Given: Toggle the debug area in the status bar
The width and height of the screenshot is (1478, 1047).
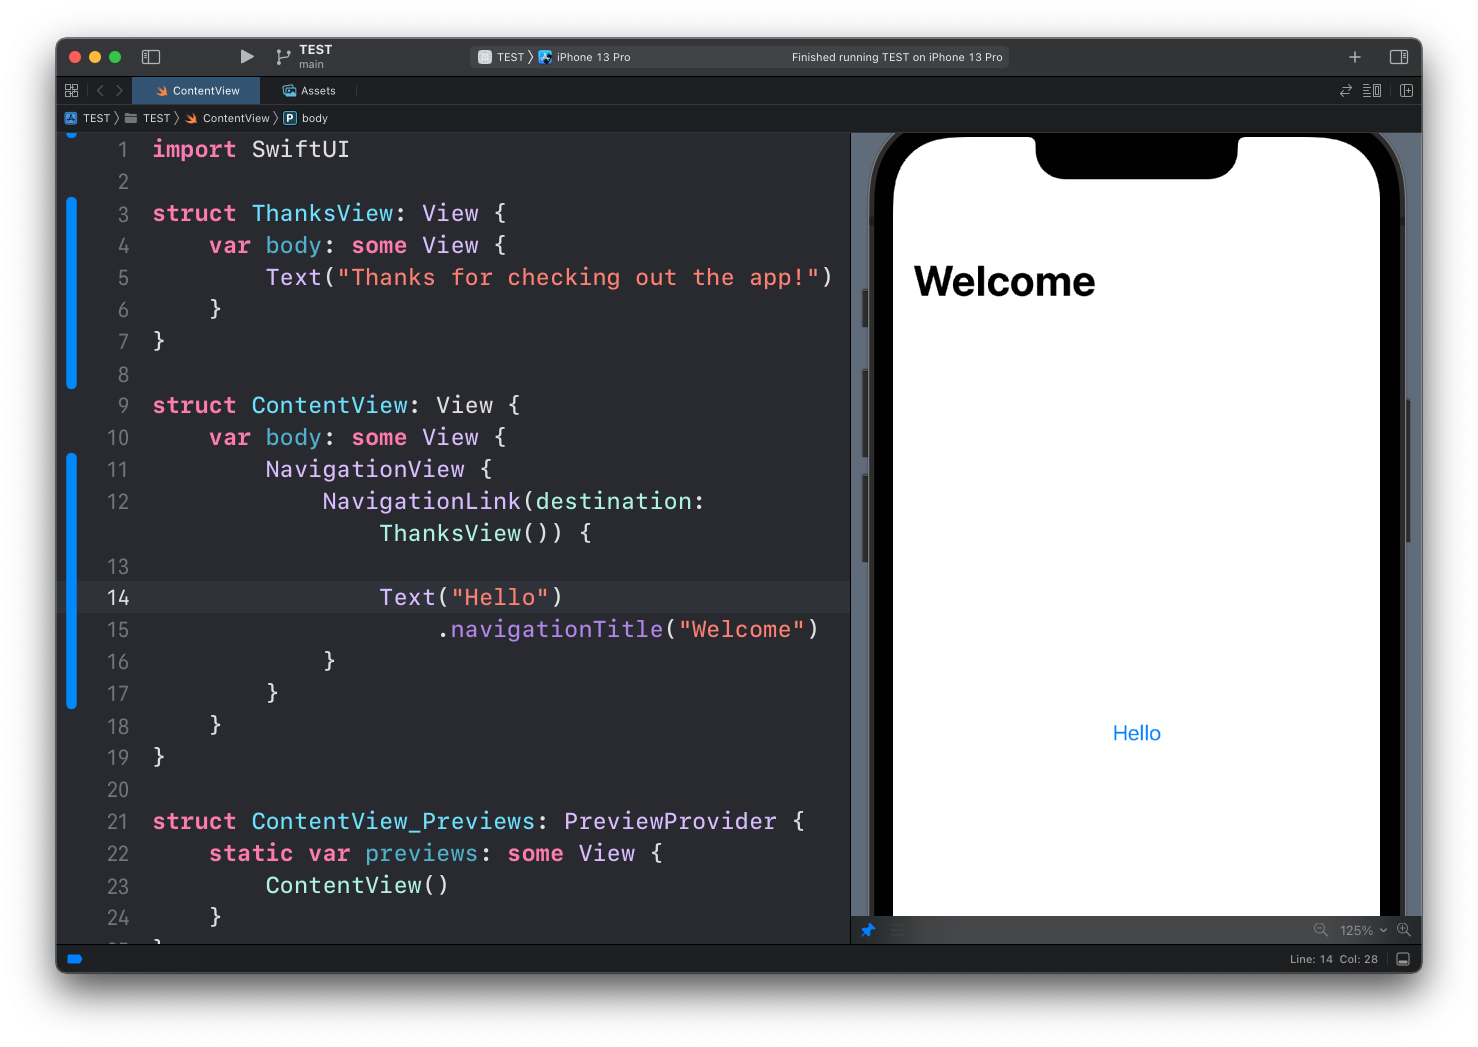Looking at the screenshot, I should pyautogui.click(x=1403, y=959).
